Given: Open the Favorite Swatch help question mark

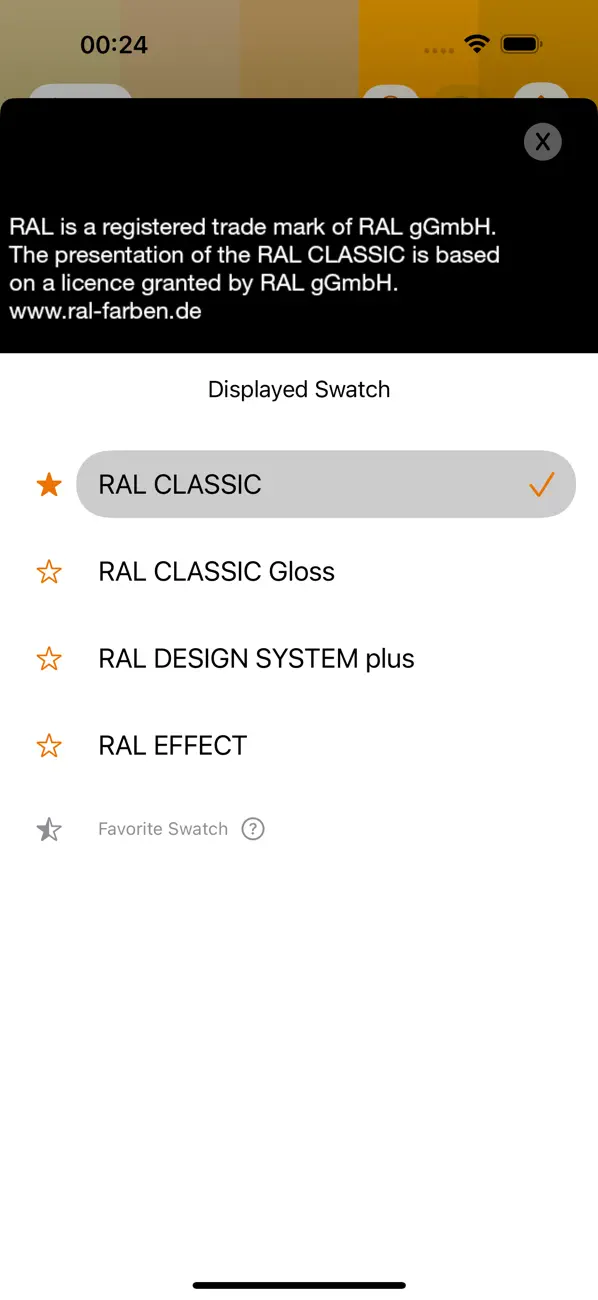Looking at the screenshot, I should click(253, 829).
